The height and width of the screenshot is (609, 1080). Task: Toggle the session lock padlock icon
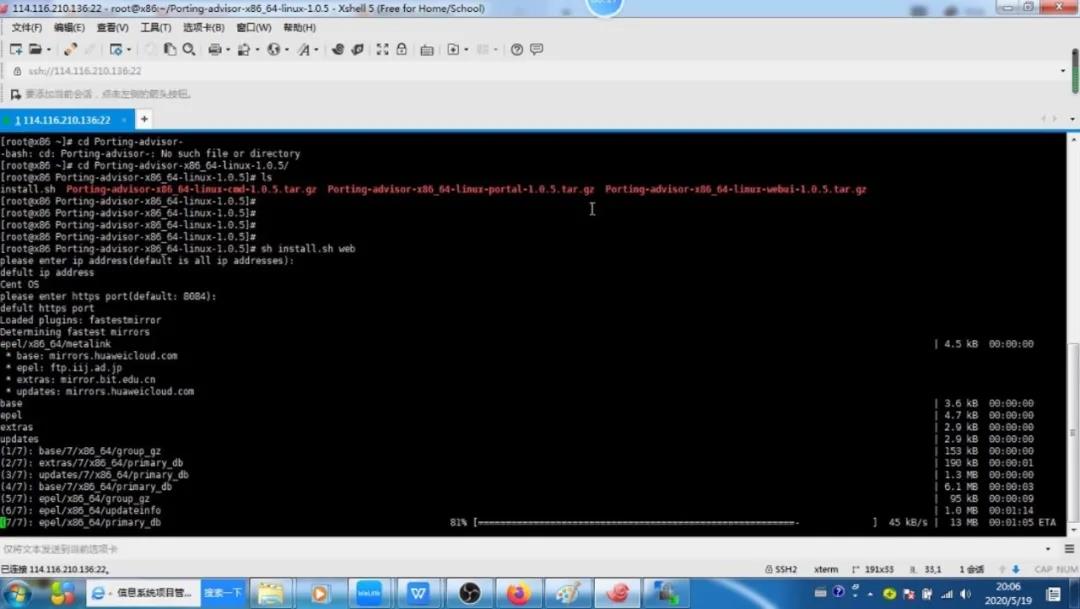[x=401, y=49]
